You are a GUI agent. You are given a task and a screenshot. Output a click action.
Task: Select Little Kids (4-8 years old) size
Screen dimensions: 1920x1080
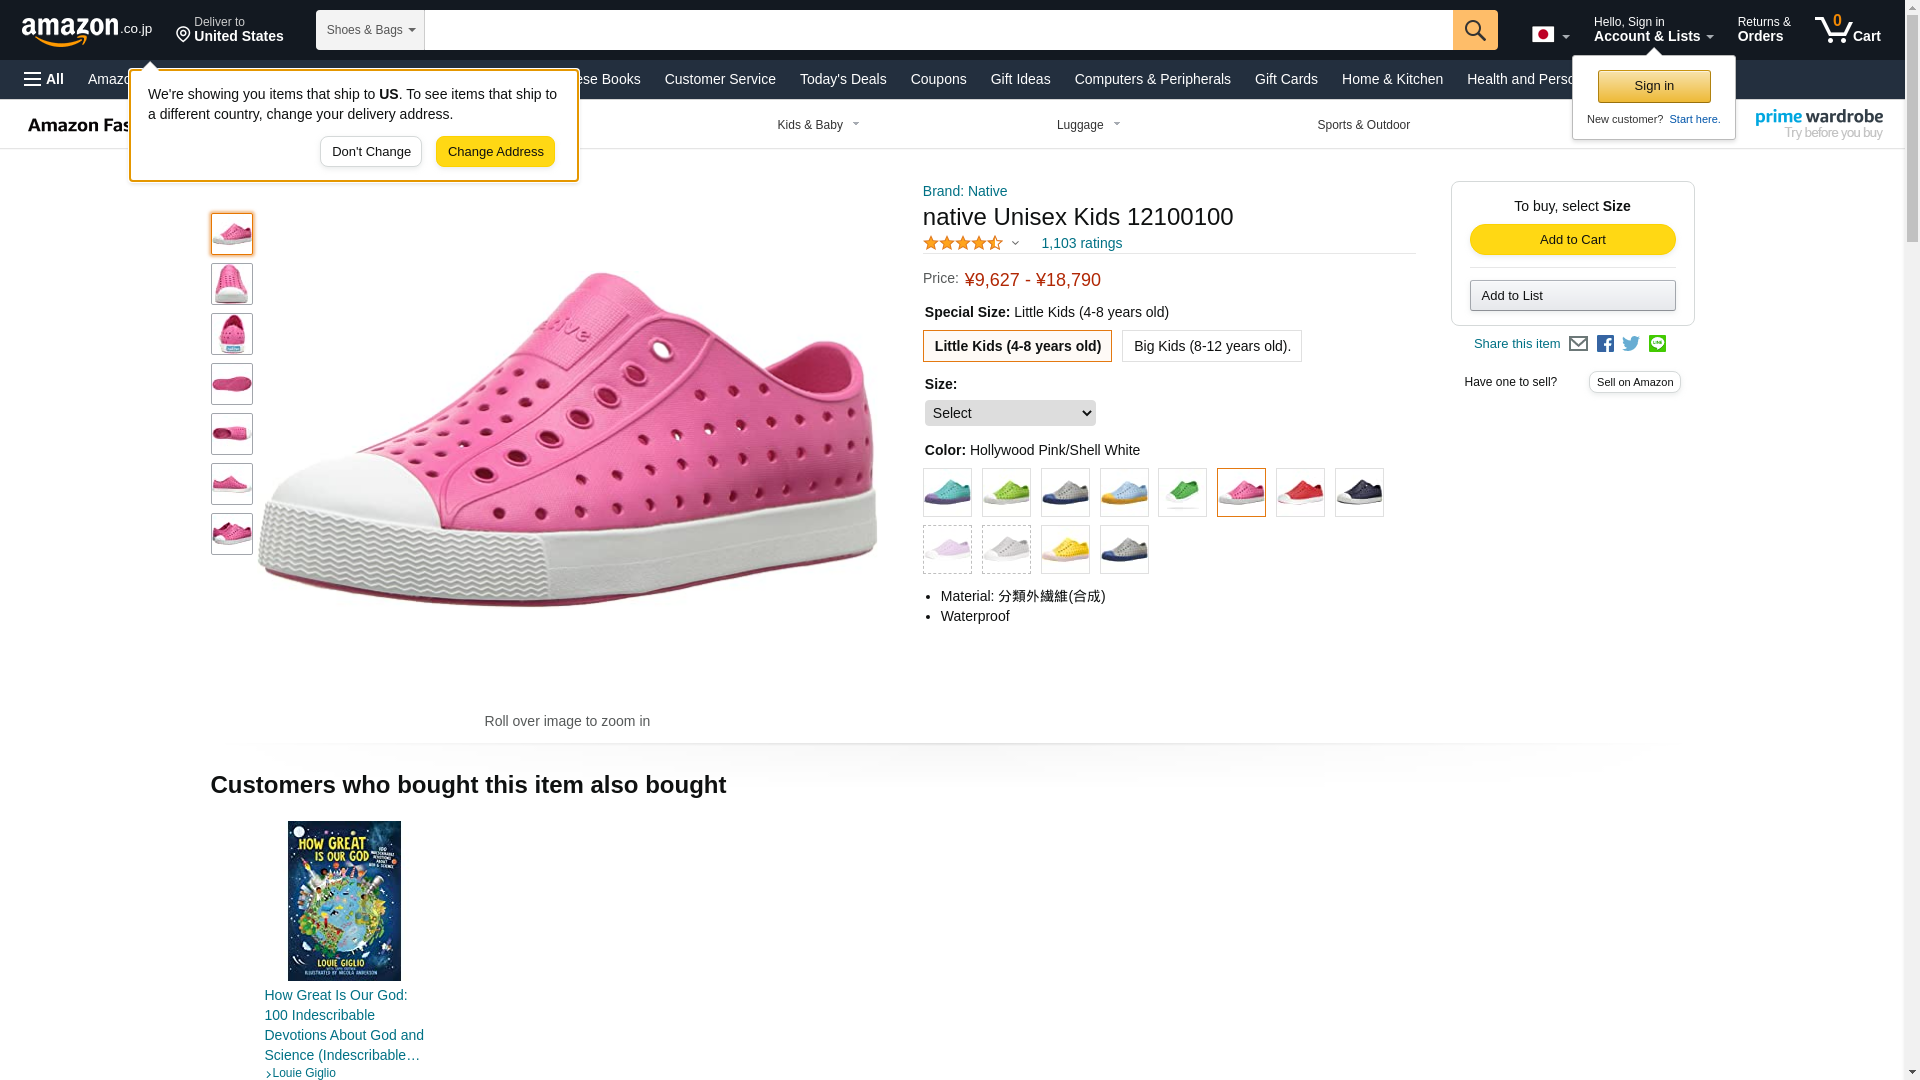click(x=1017, y=346)
